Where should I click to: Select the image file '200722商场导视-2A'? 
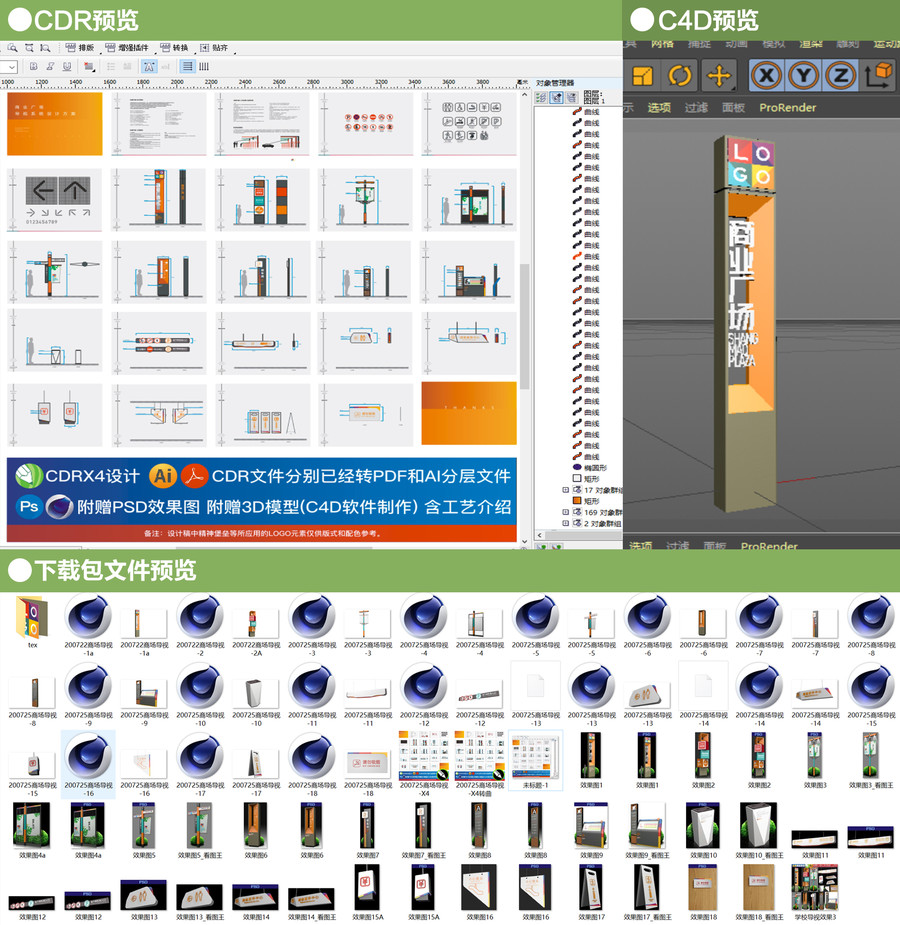tap(256, 630)
